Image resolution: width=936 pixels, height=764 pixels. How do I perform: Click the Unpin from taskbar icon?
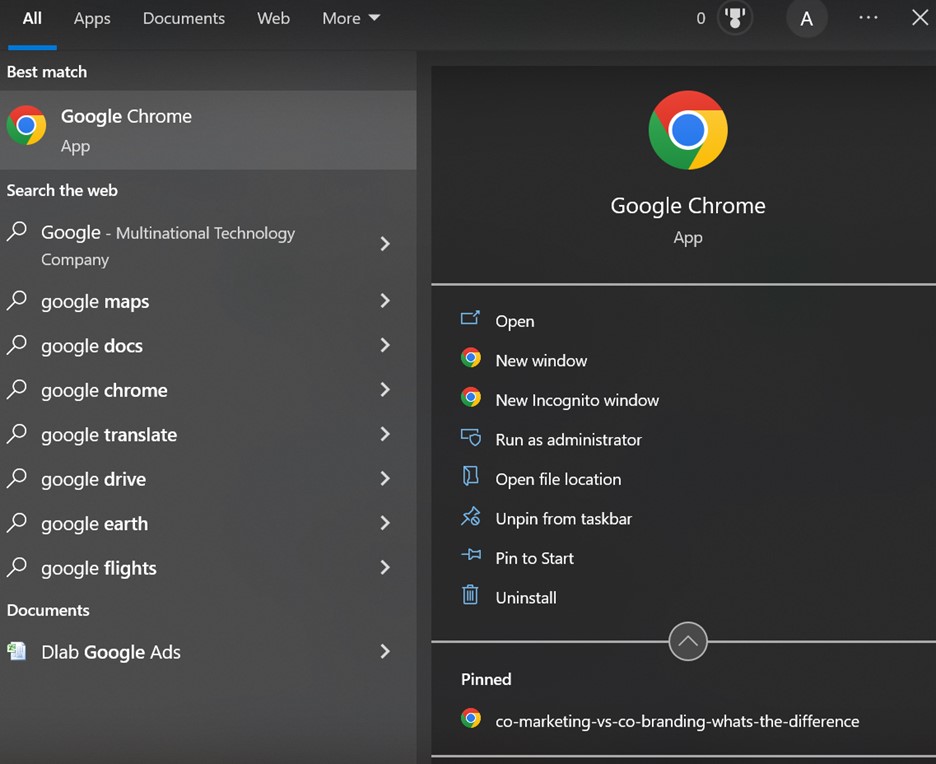[470, 517]
